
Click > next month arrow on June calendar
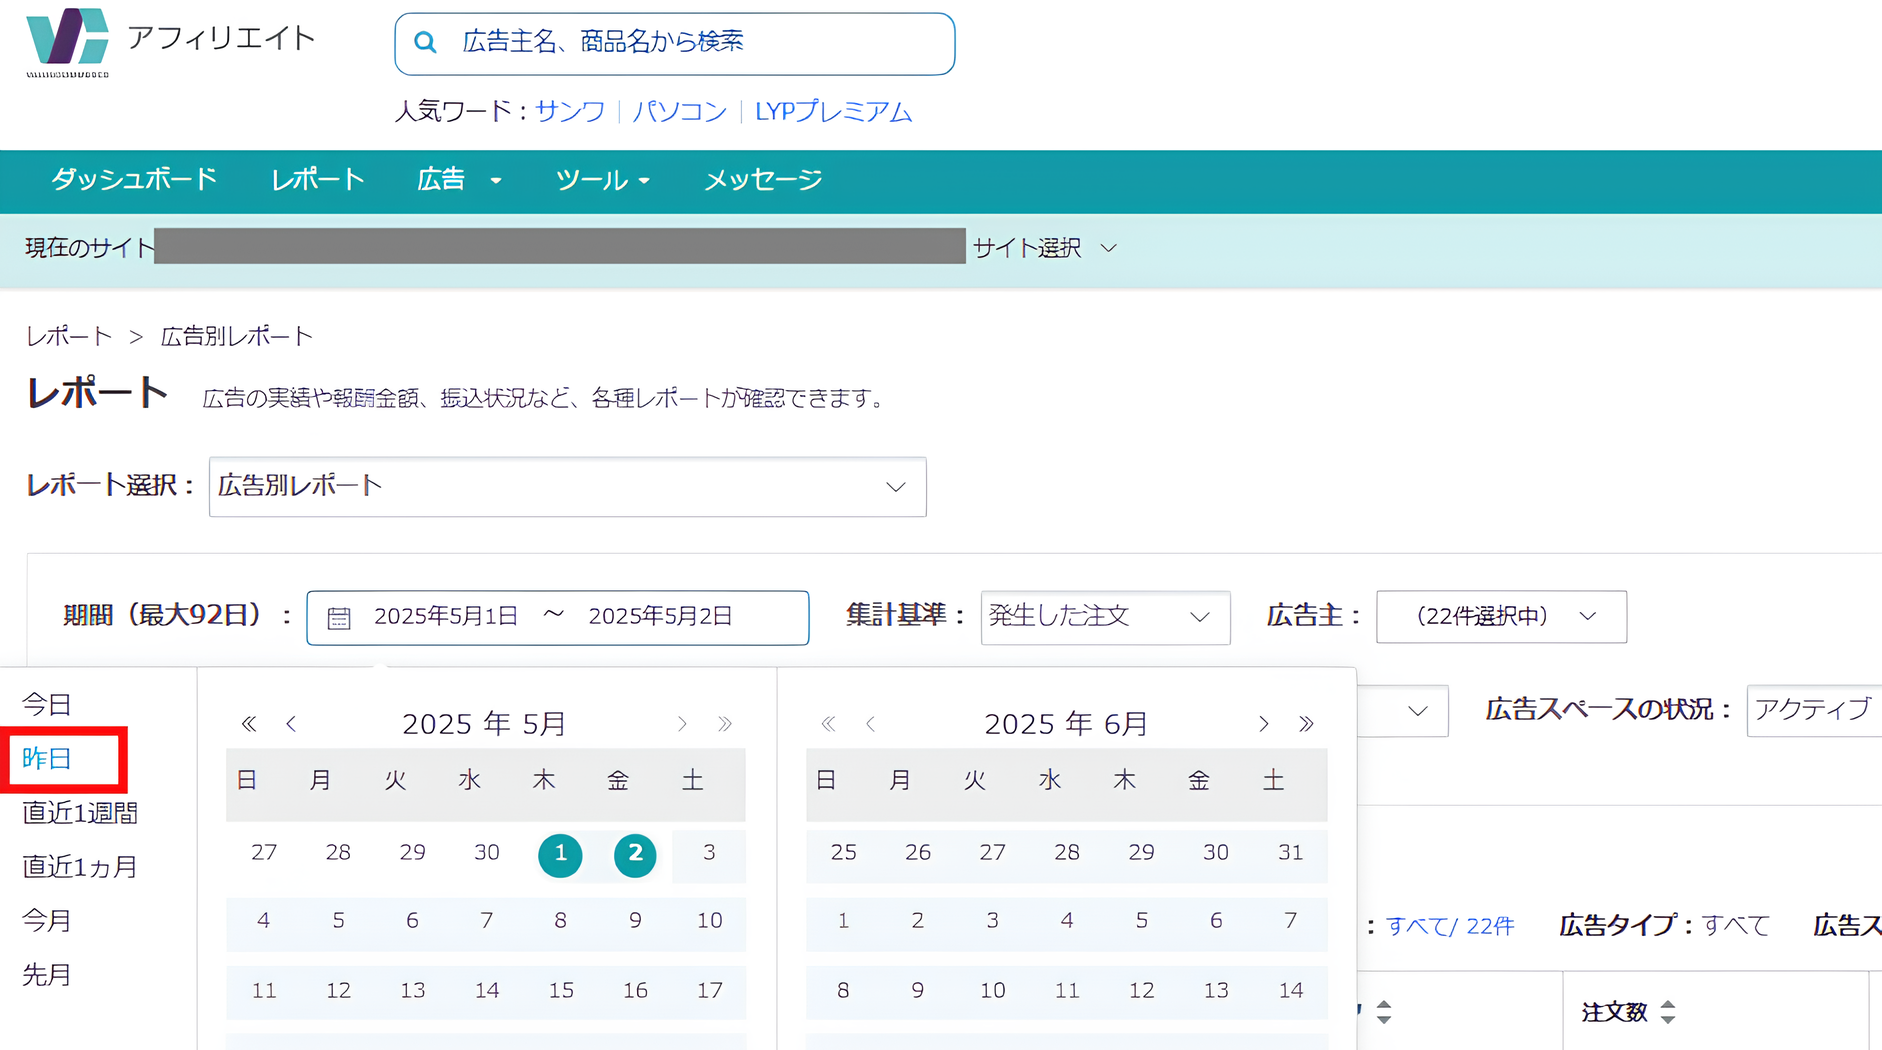tap(1263, 723)
